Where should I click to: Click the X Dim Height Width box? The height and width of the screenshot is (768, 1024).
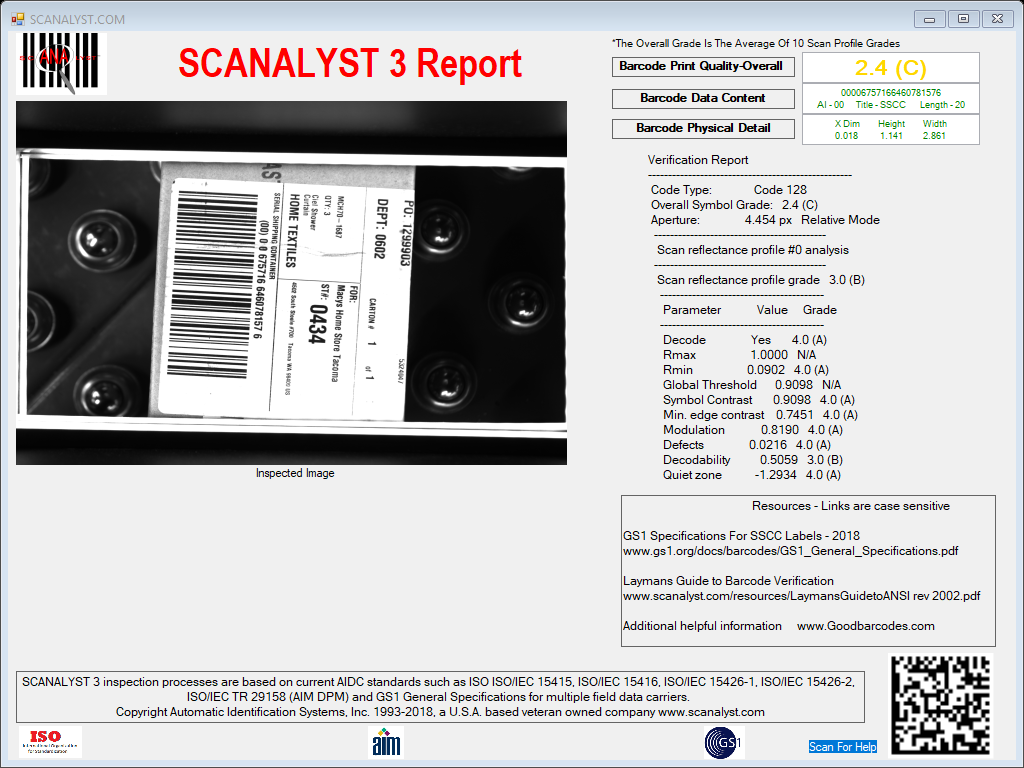(x=891, y=129)
